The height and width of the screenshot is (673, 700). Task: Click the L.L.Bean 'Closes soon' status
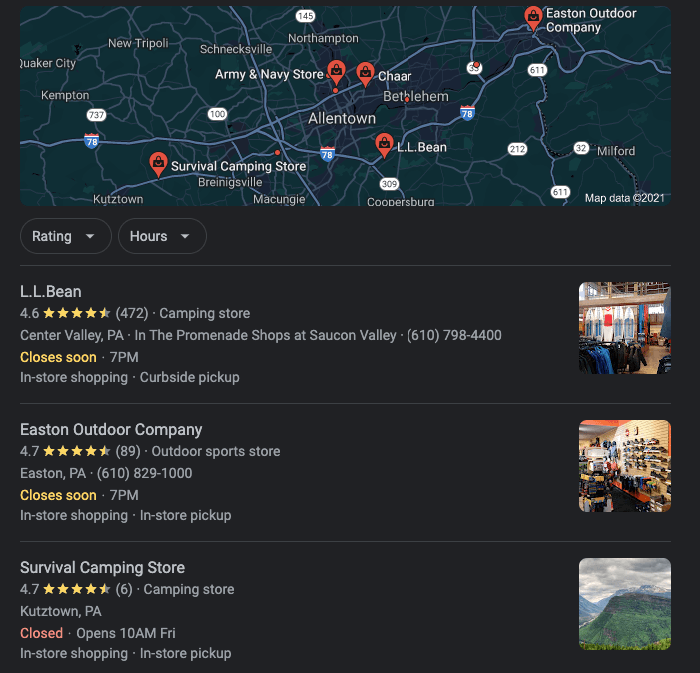click(x=58, y=357)
